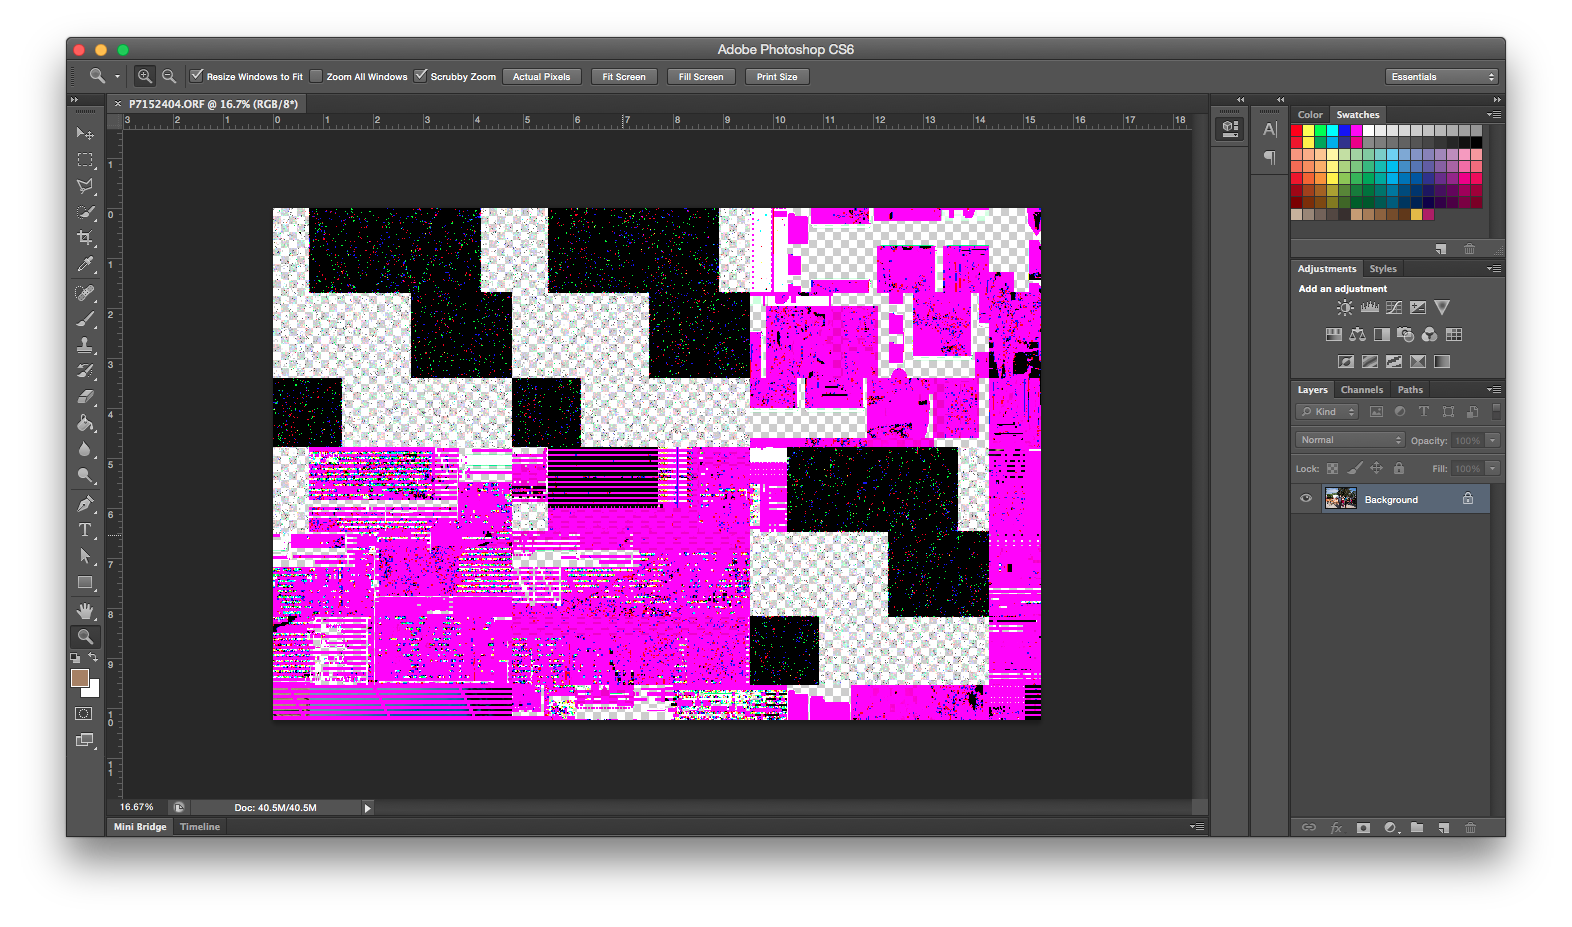The image size is (1572, 927).
Task: Select the Paint Bucket tool
Action: pyautogui.click(x=85, y=423)
